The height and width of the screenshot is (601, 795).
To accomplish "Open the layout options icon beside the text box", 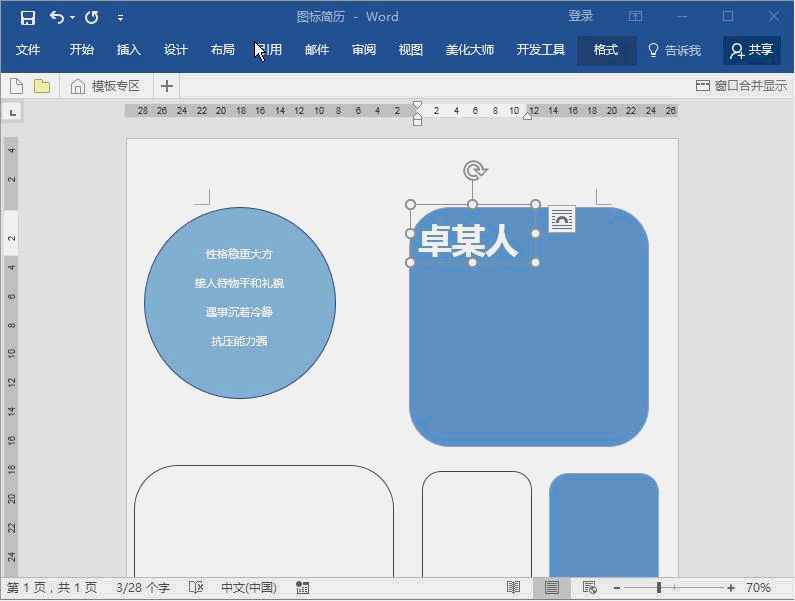I will pos(562,219).
